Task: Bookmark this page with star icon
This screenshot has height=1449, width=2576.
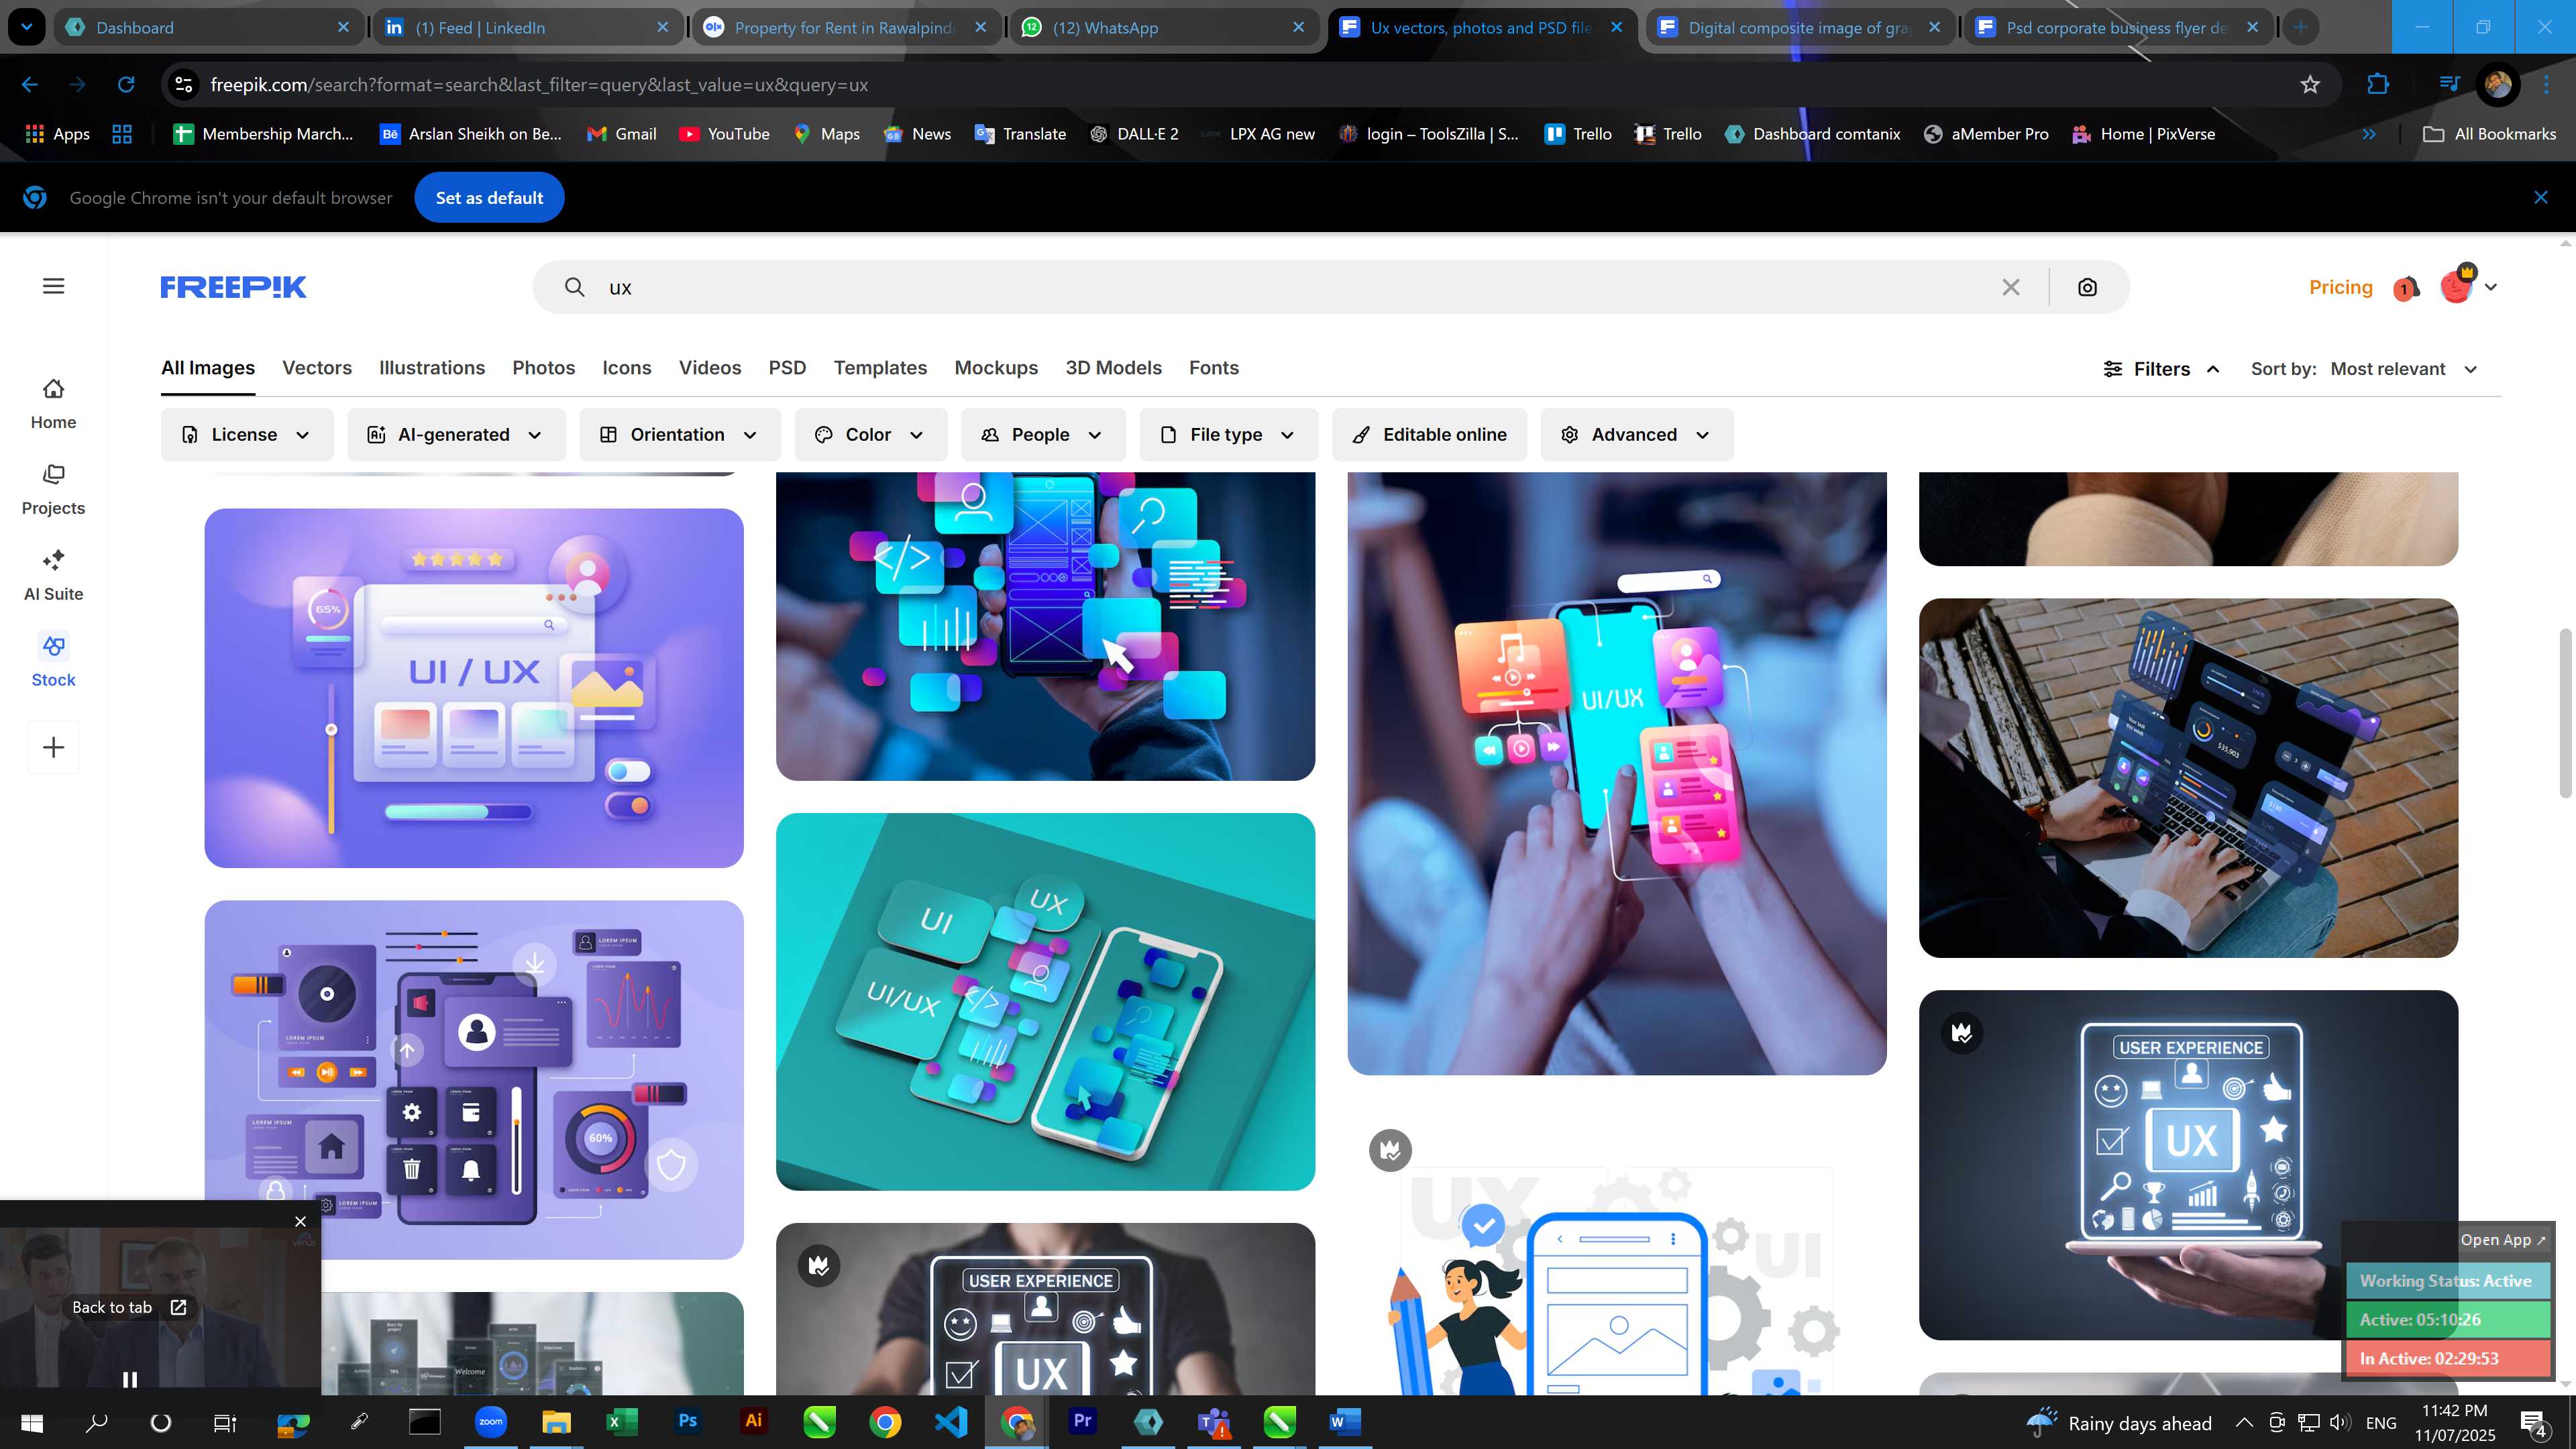Action: pos(2310,85)
